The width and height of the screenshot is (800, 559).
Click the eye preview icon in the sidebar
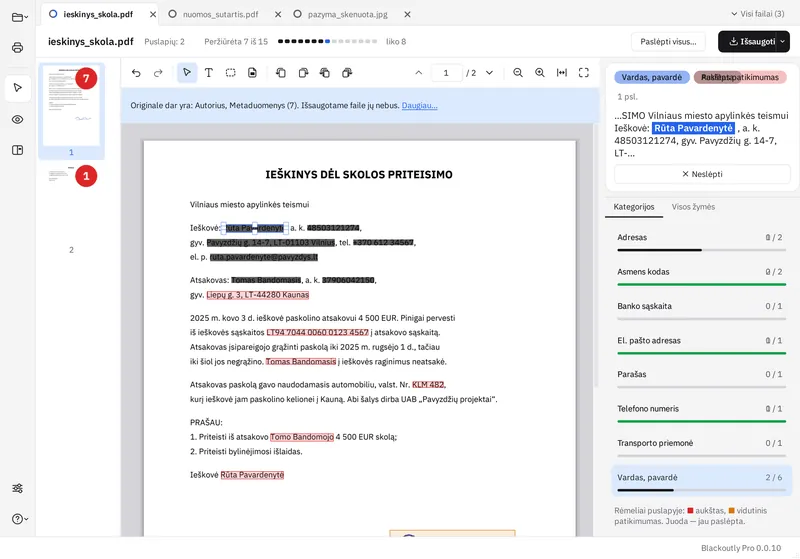click(x=17, y=119)
